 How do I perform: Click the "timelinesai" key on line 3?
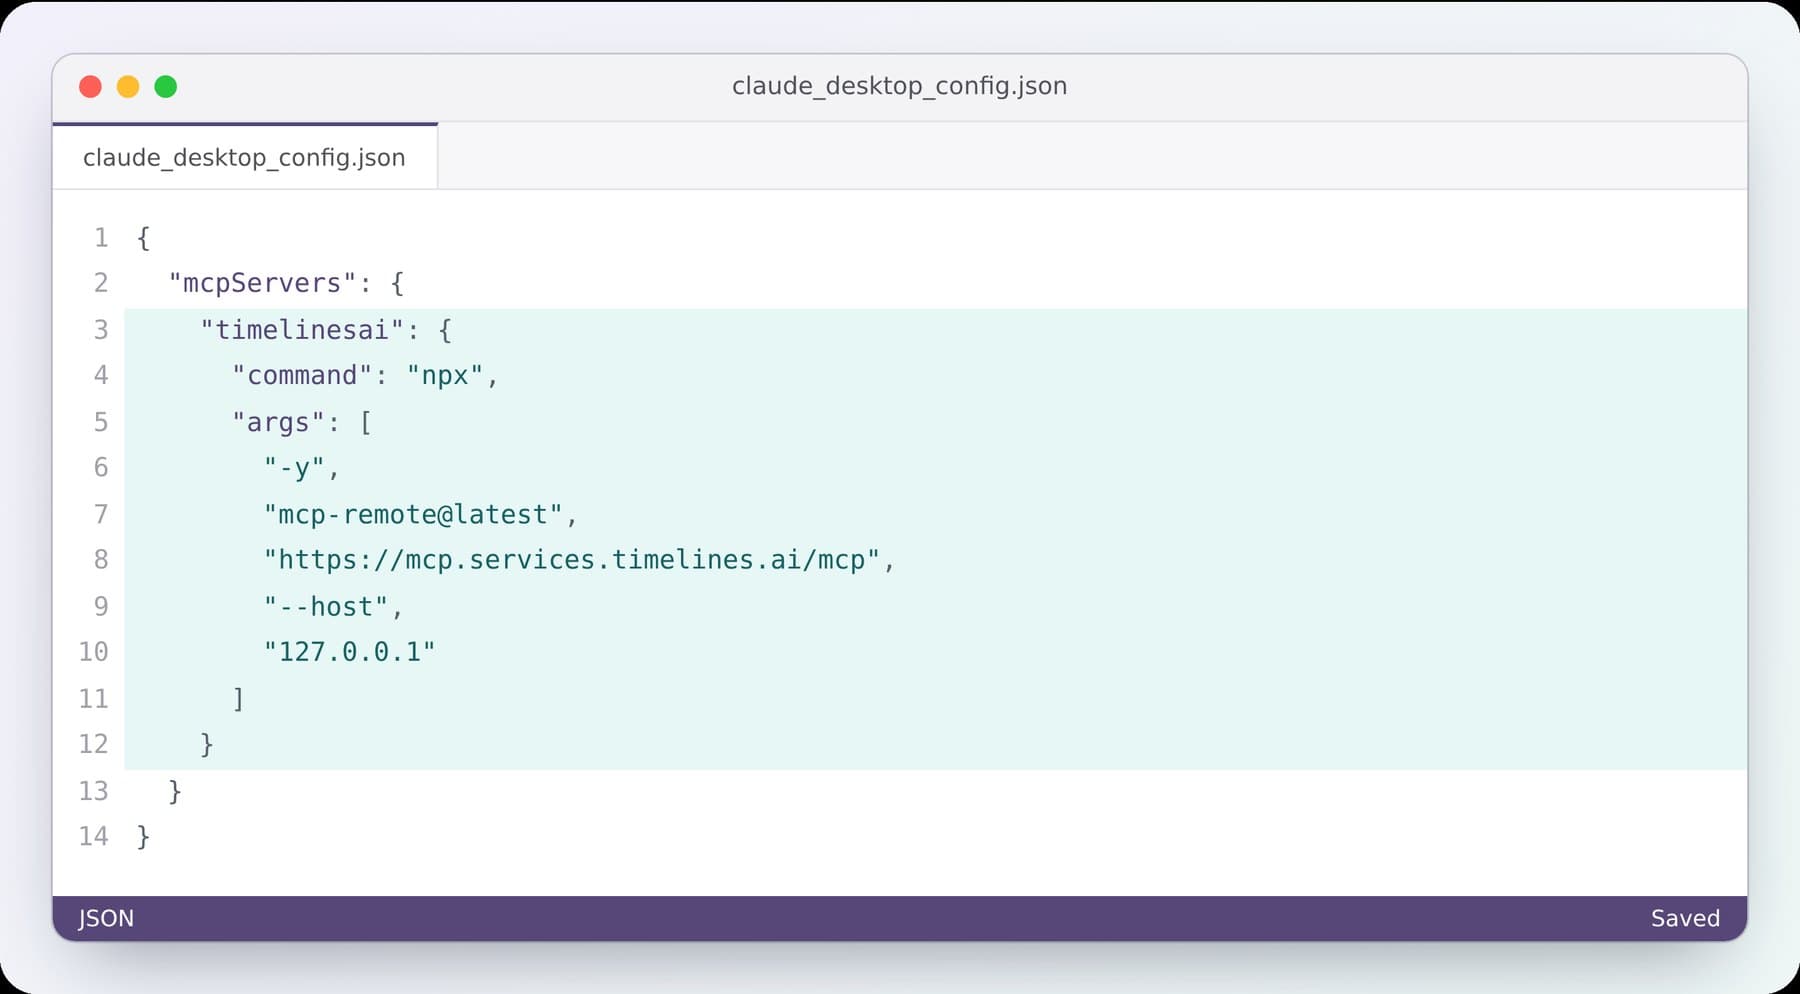(302, 330)
